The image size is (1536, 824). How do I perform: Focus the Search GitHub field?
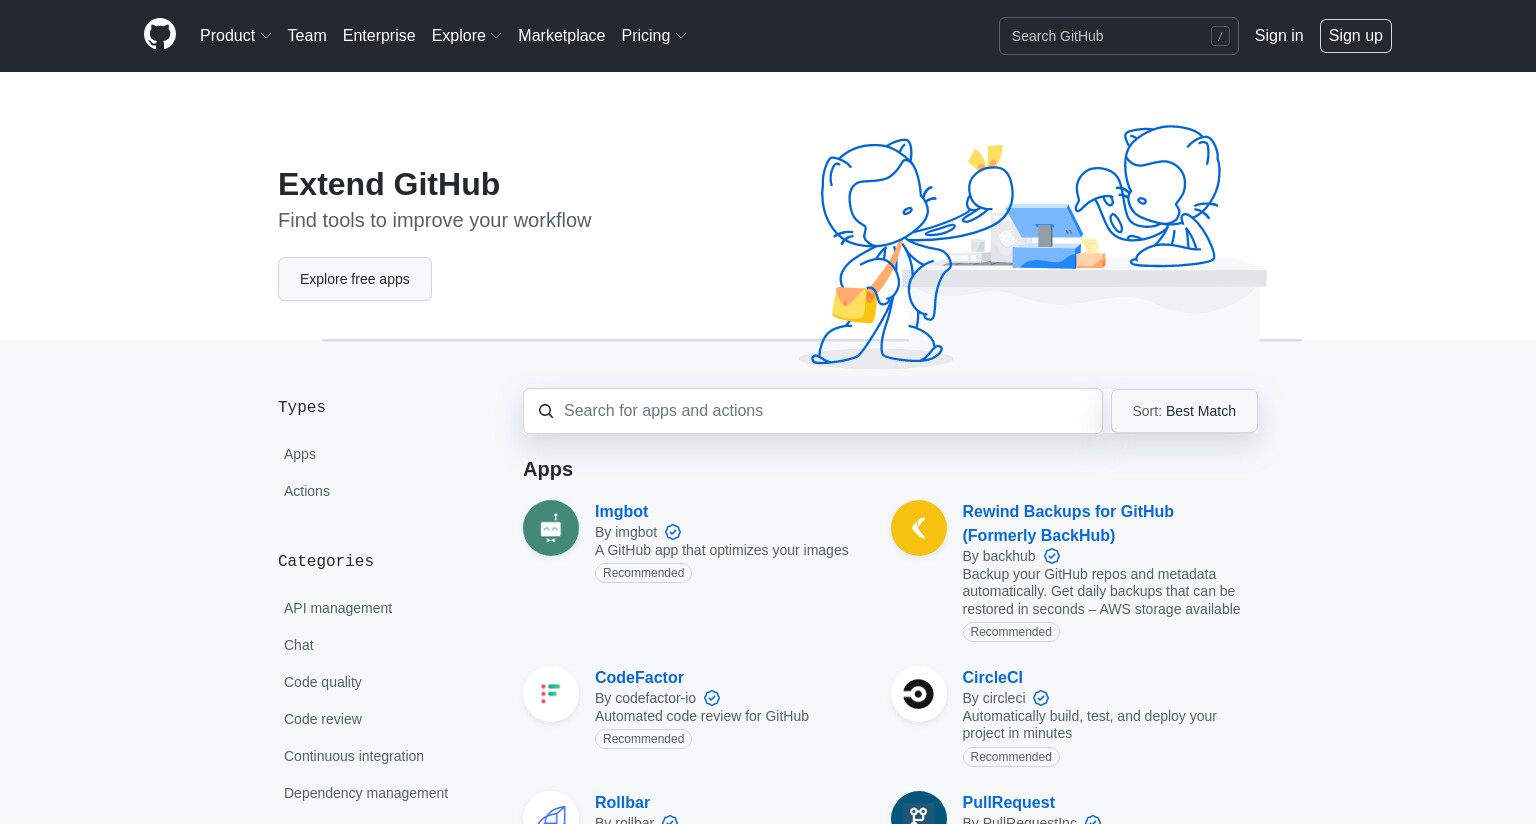click(1118, 36)
